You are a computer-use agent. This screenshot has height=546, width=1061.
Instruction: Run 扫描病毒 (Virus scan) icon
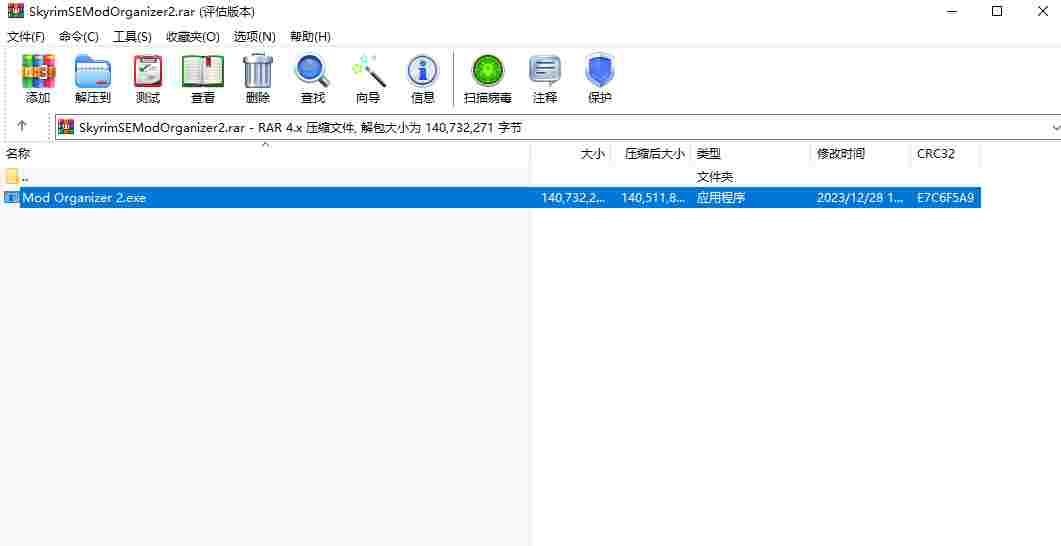point(488,71)
